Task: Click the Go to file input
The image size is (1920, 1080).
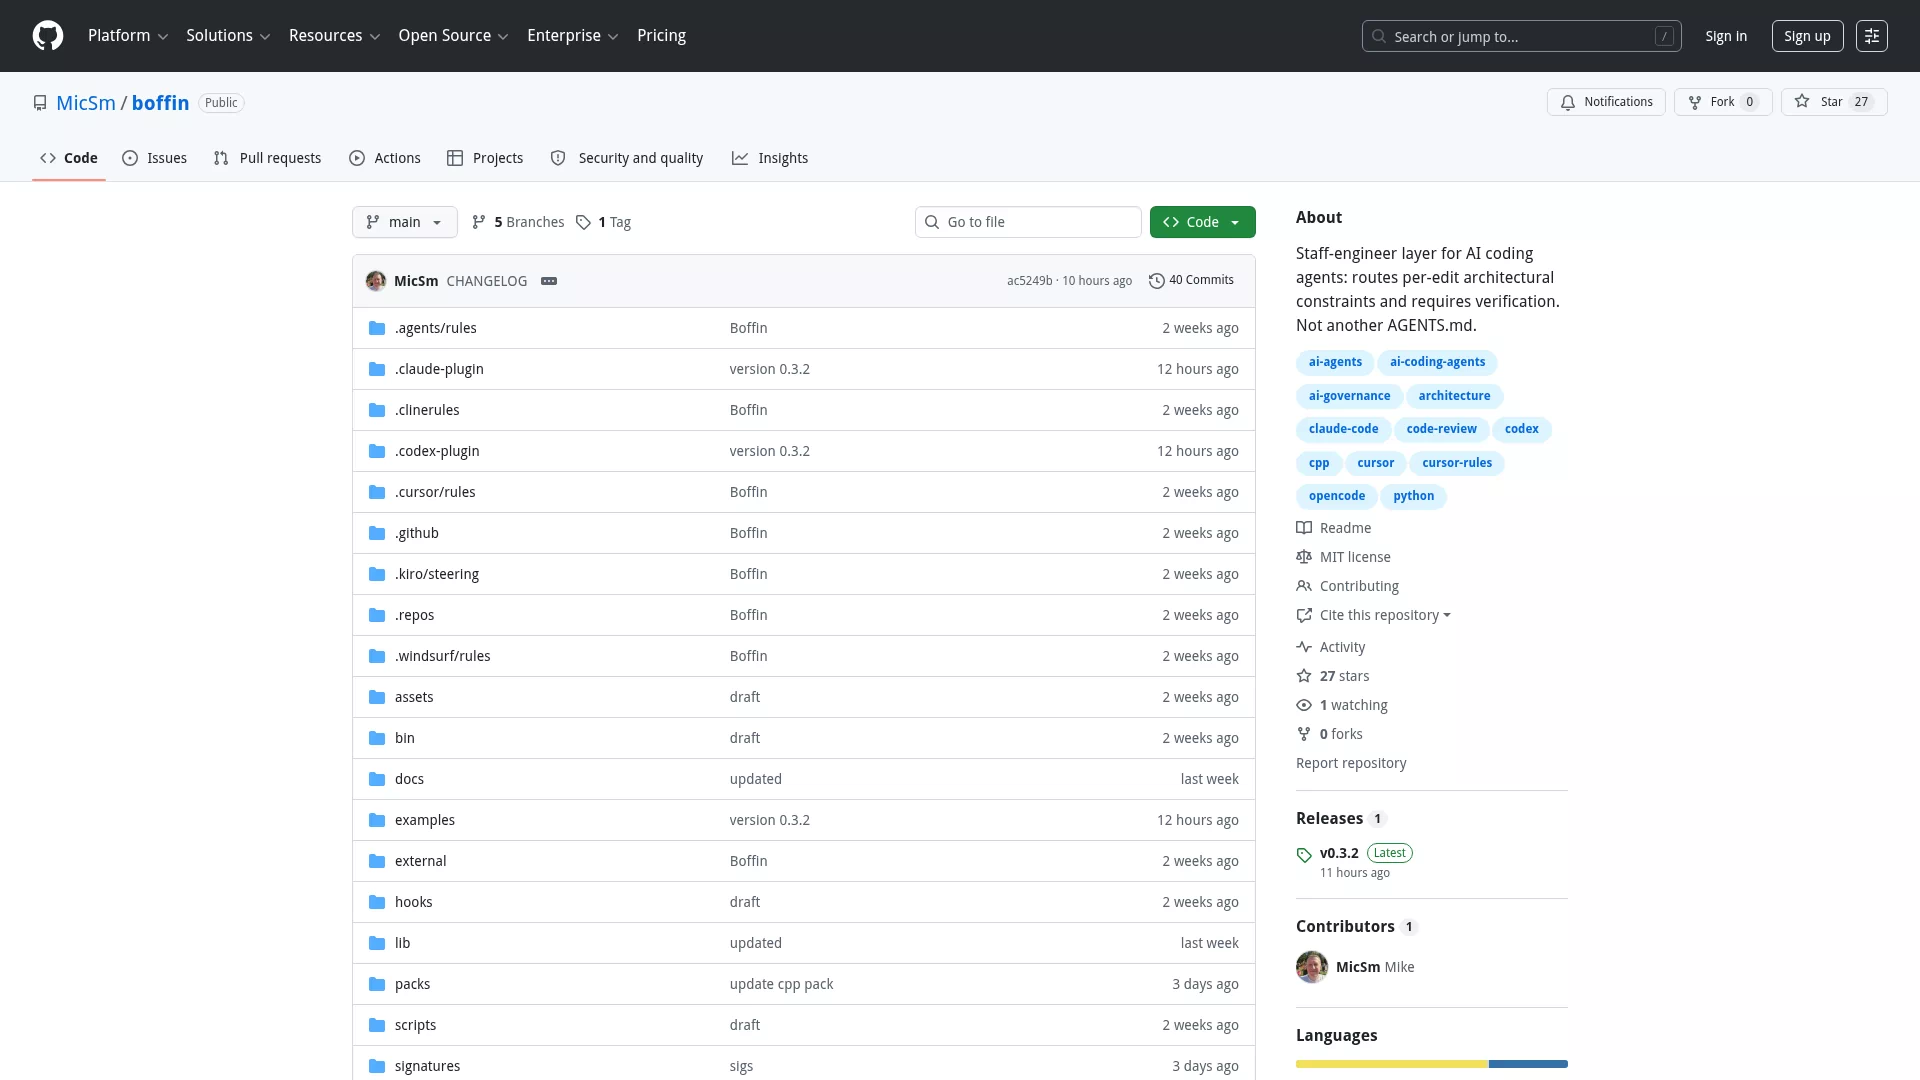Action: (x=1028, y=222)
